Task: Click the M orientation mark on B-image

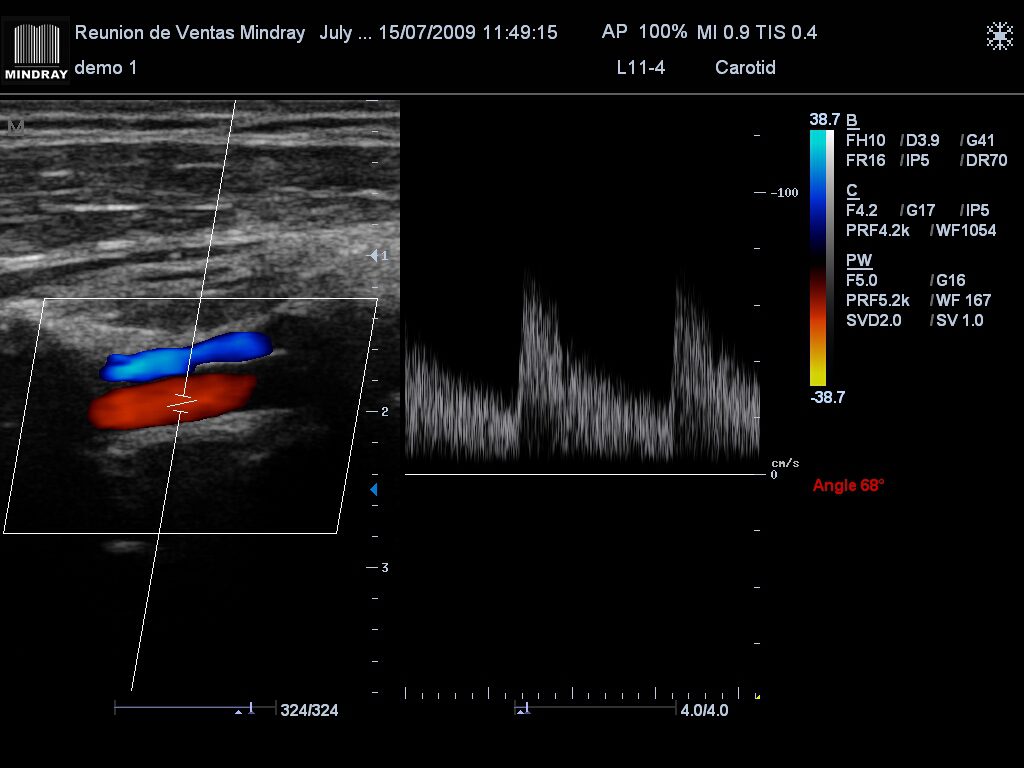Action: pyautogui.click(x=14, y=126)
